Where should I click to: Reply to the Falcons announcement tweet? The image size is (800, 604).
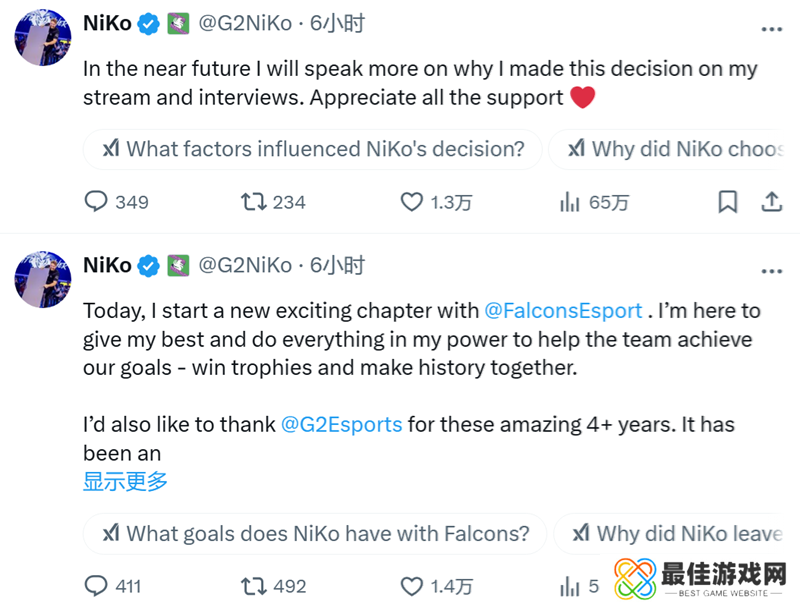tap(96, 586)
